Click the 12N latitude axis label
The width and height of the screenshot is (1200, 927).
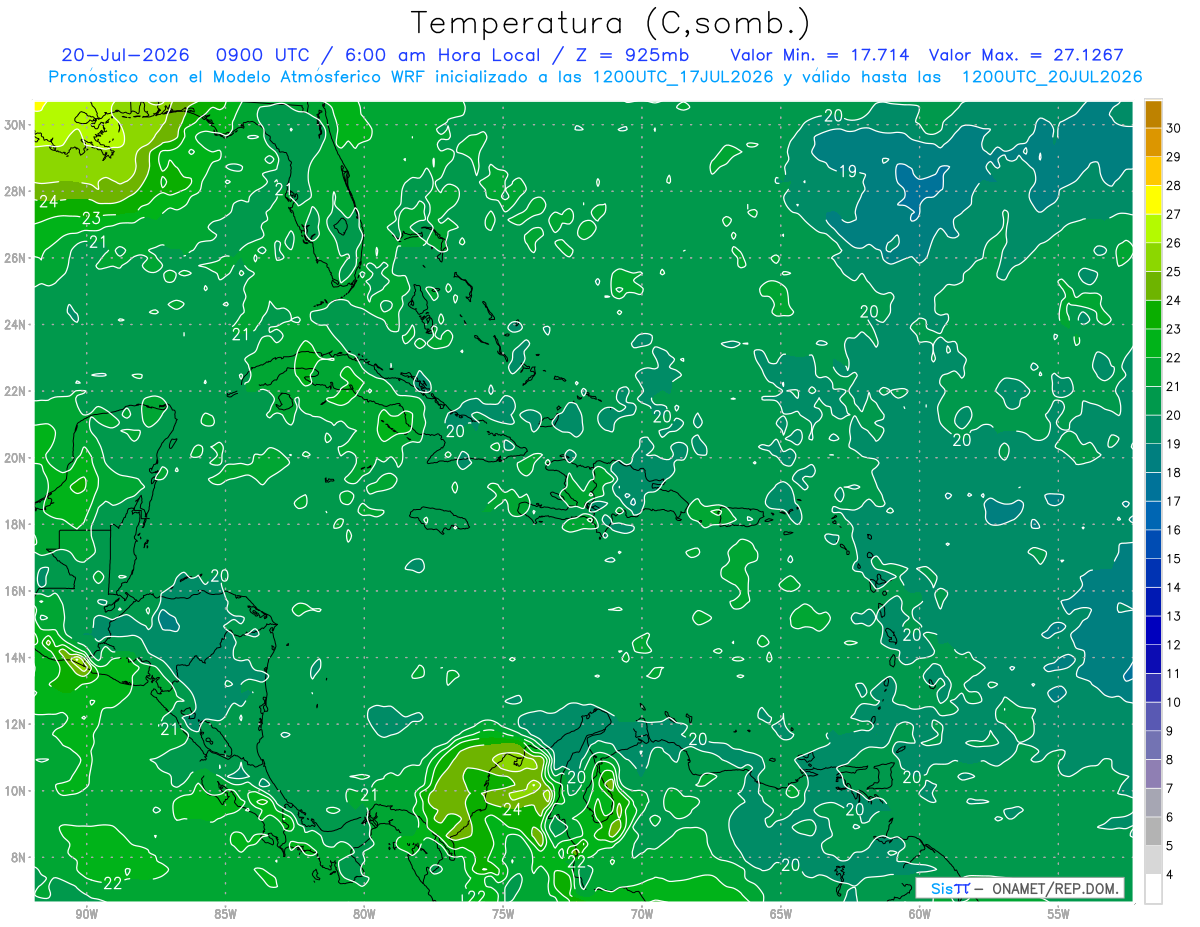point(15,724)
